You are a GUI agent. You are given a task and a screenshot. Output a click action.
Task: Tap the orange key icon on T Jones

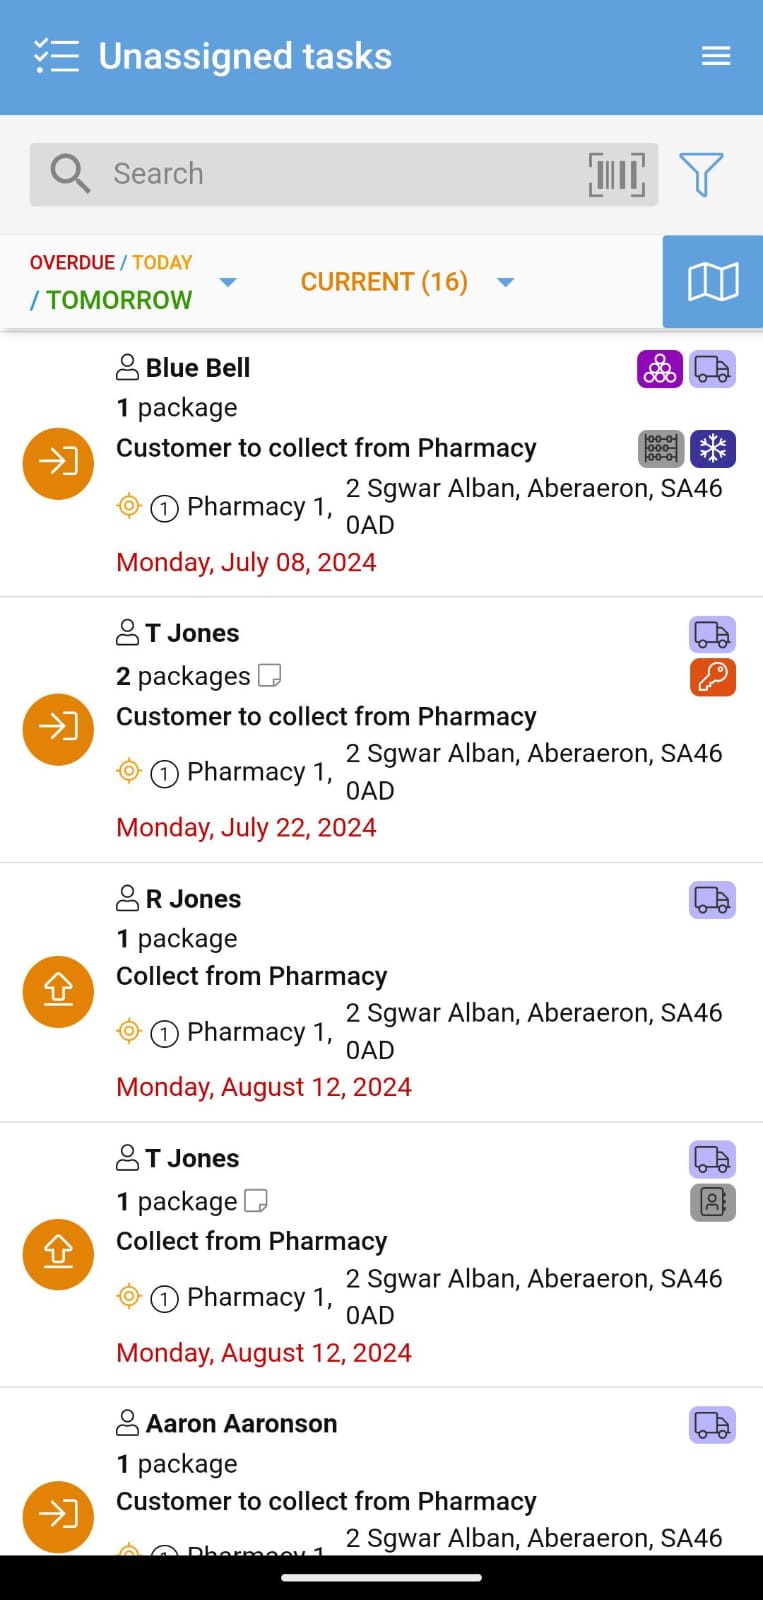click(x=713, y=677)
